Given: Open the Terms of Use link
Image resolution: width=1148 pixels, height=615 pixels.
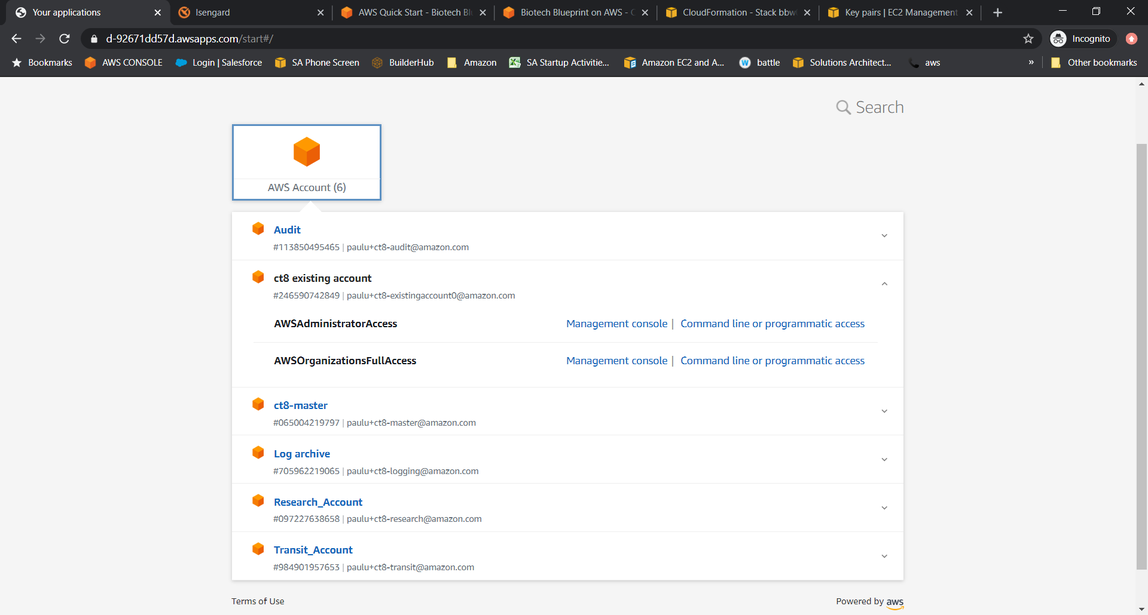Looking at the screenshot, I should coord(258,601).
